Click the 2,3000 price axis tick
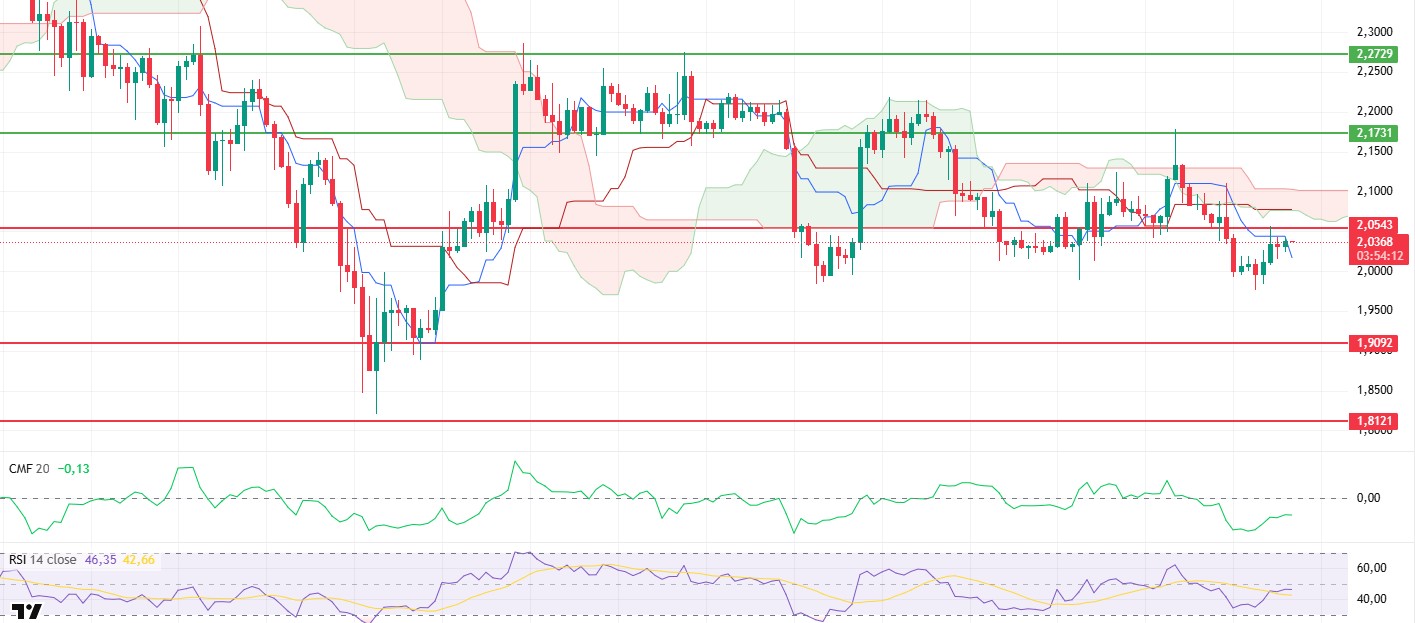 click(1375, 31)
